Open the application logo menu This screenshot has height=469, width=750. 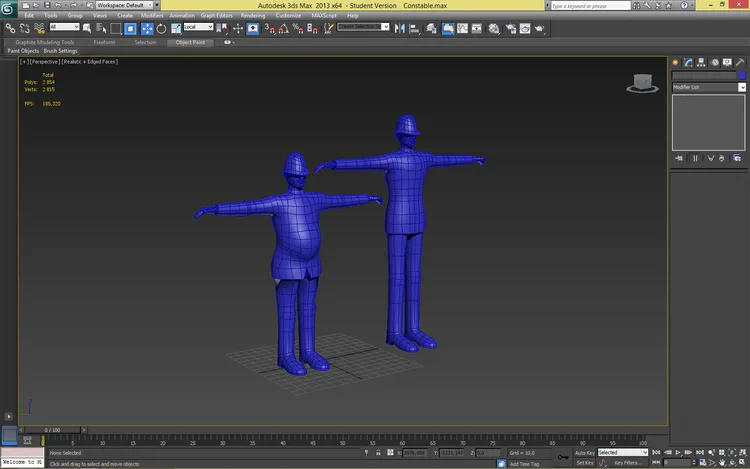click(8, 9)
